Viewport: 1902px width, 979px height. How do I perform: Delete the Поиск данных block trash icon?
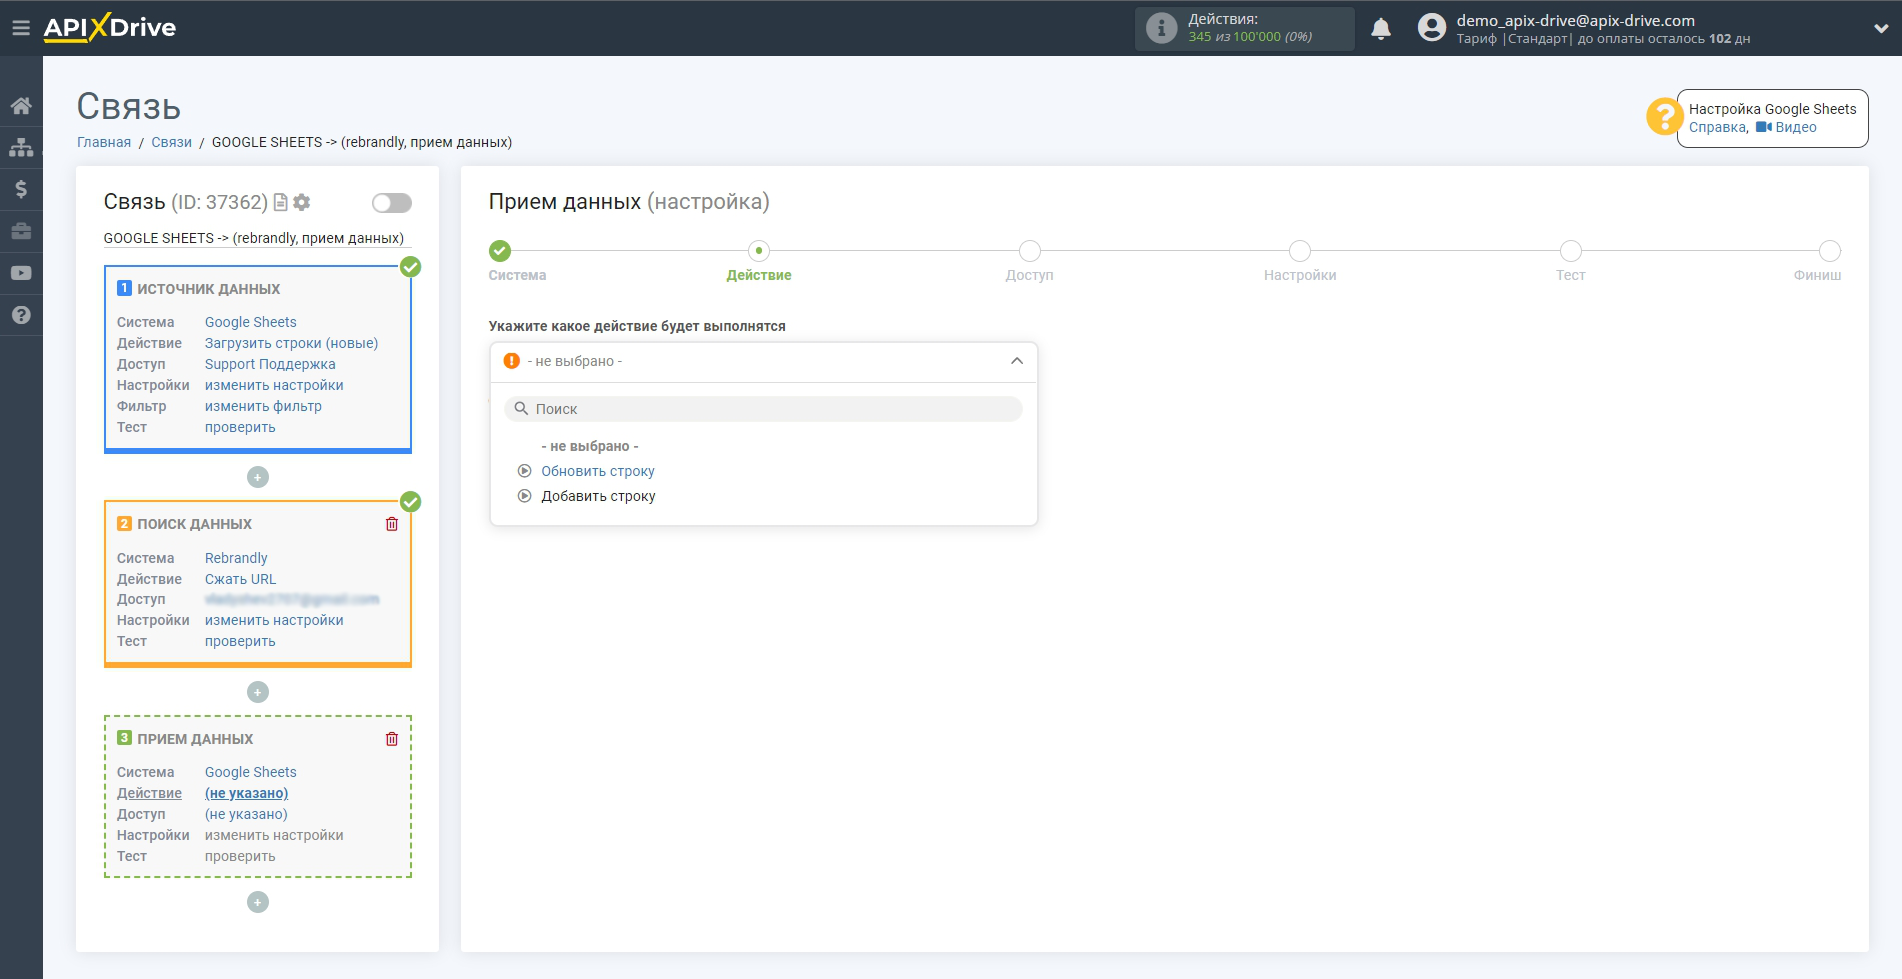(392, 524)
